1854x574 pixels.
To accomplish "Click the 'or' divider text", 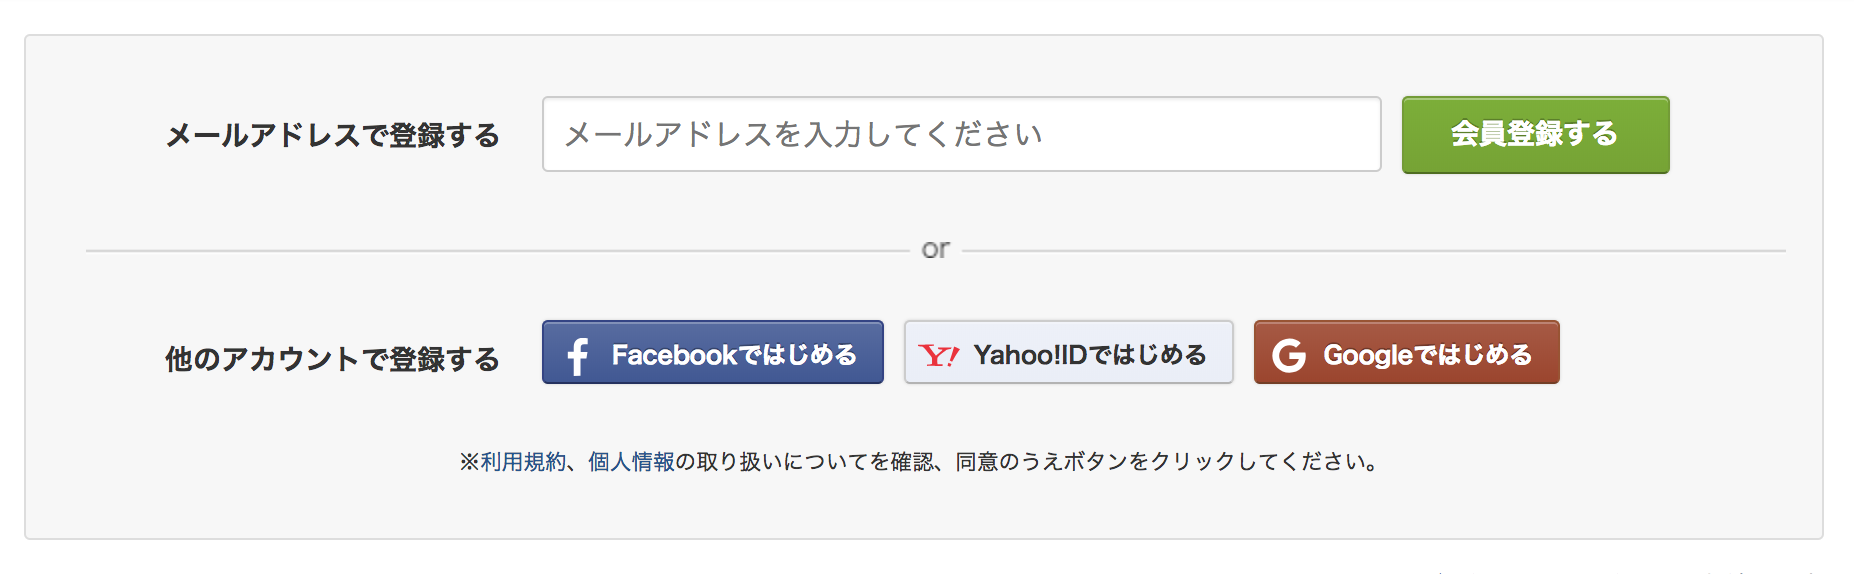I will 936,249.
